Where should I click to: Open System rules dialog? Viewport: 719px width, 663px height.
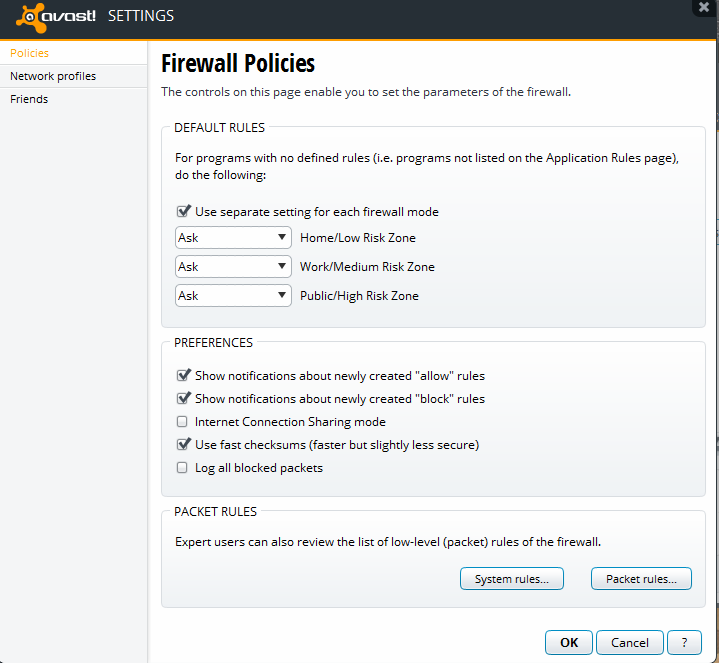point(511,579)
